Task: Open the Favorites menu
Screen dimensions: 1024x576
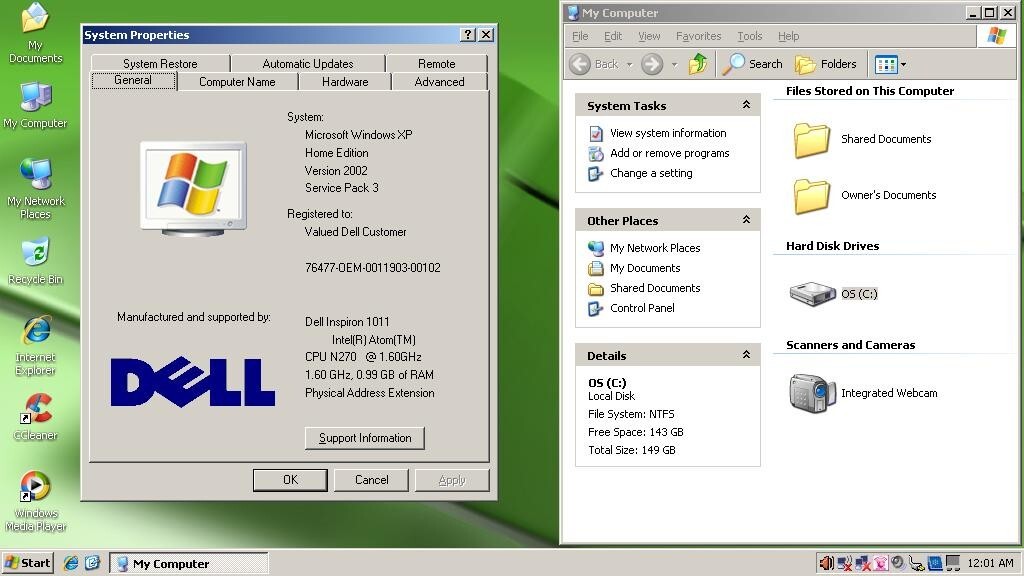Action: [698, 36]
